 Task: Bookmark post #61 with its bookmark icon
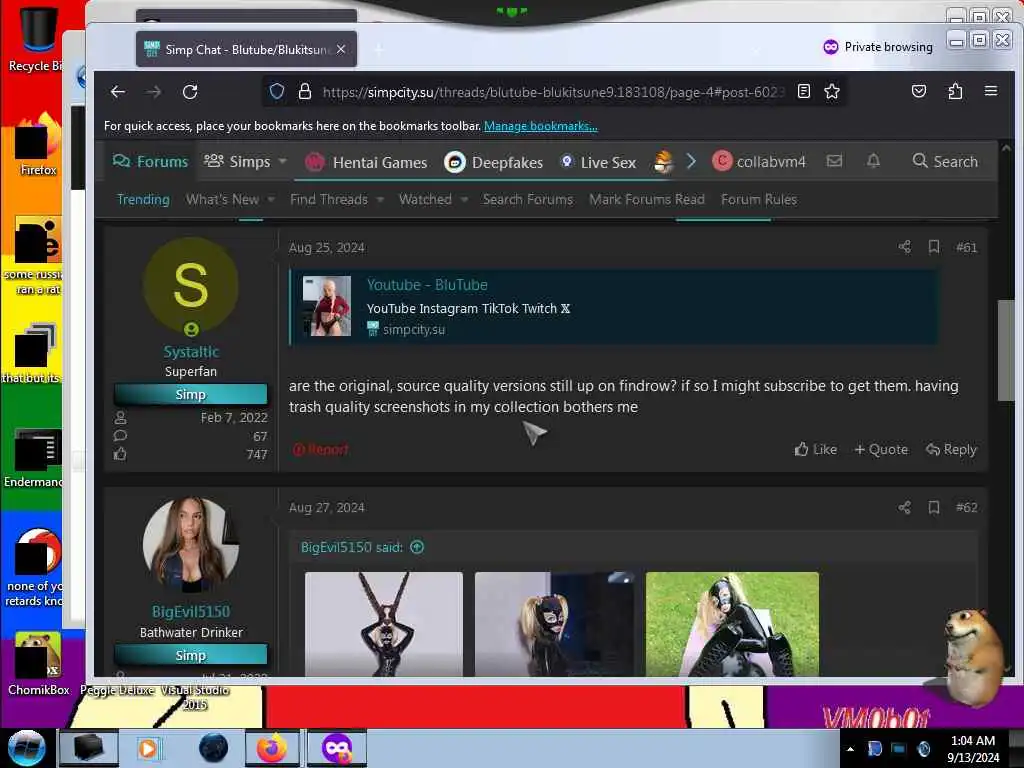point(934,247)
